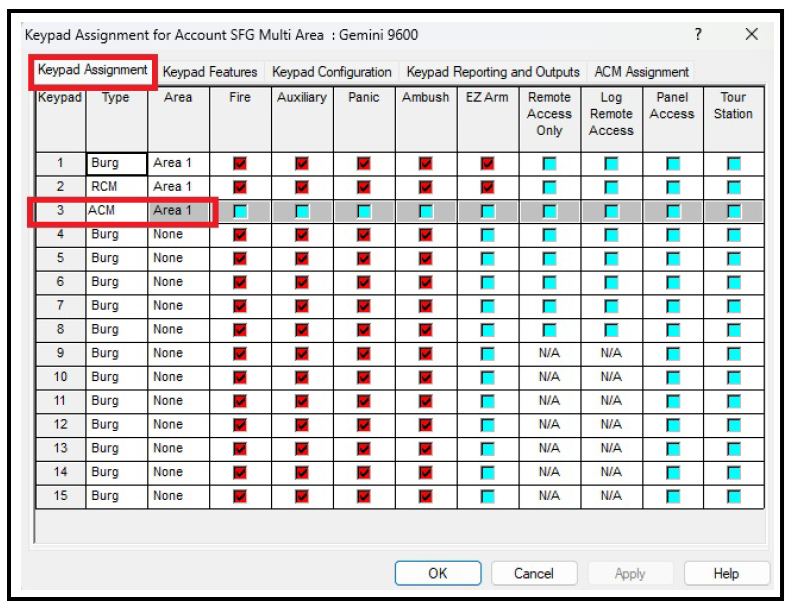The height and width of the screenshot is (608, 791).
Task: Click the Help button
Action: pyautogui.click(x=726, y=573)
